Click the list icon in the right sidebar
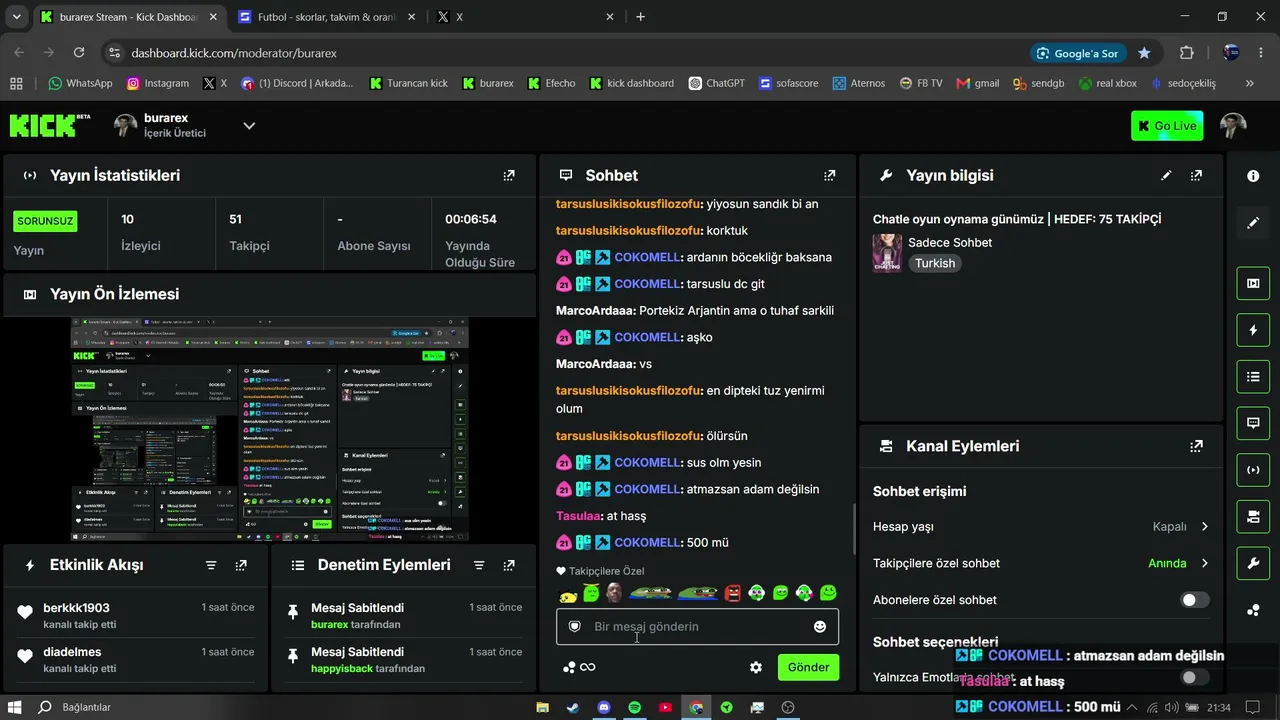1280x720 pixels. [x=1253, y=377]
